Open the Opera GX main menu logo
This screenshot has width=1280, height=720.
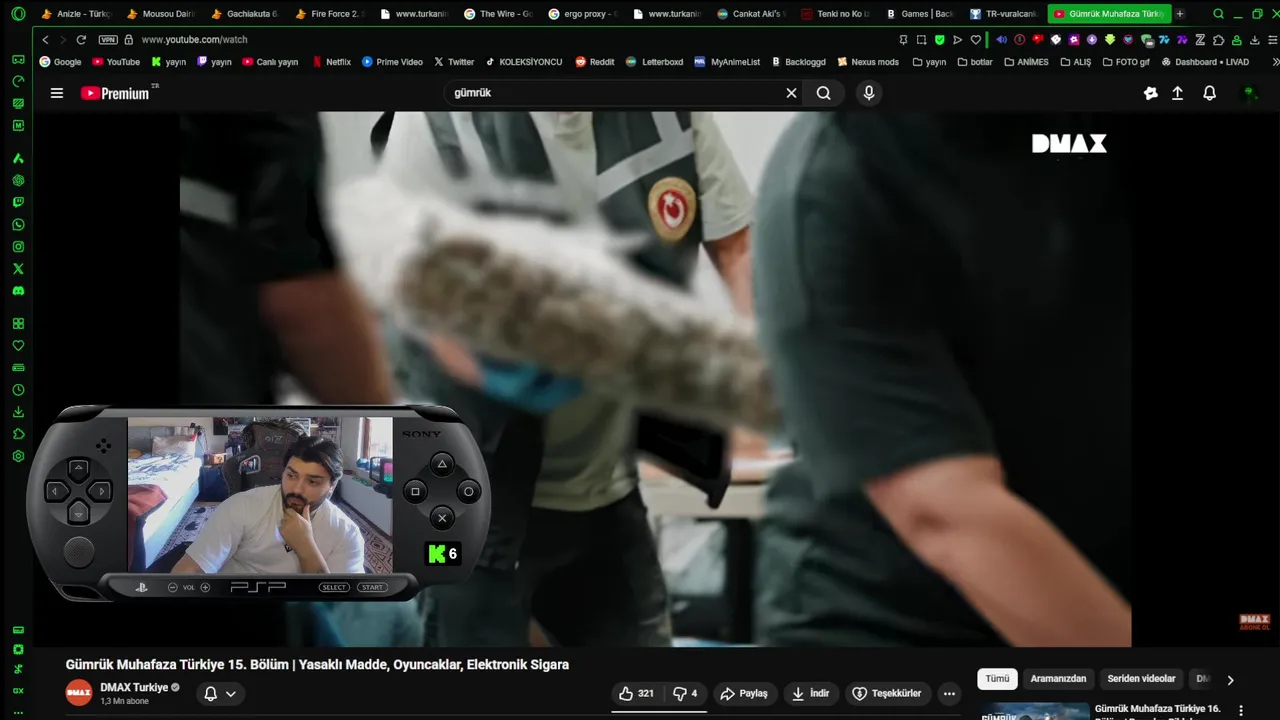coord(18,14)
